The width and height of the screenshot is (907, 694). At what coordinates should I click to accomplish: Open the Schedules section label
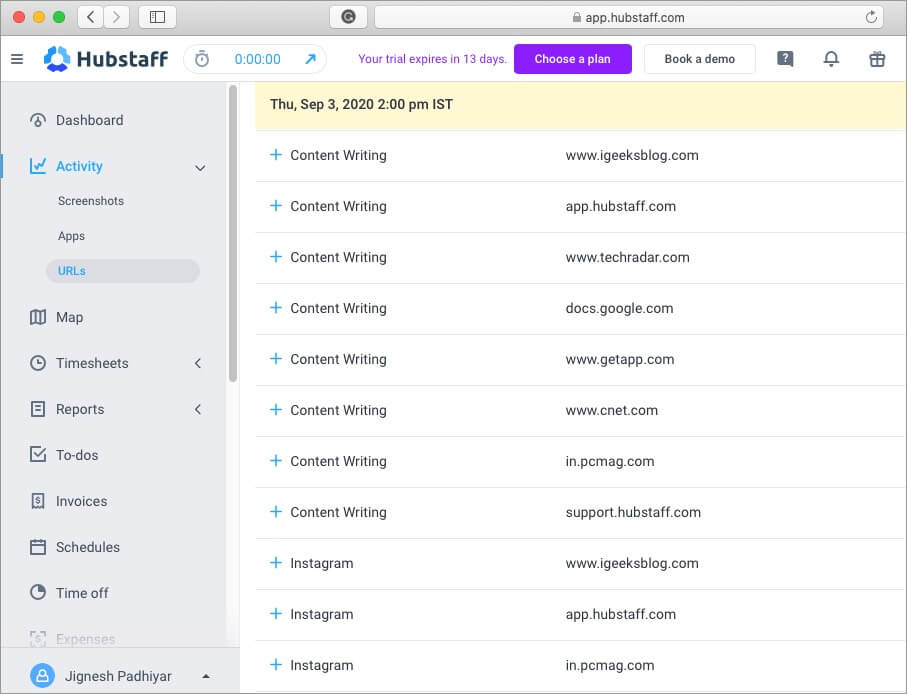click(88, 547)
